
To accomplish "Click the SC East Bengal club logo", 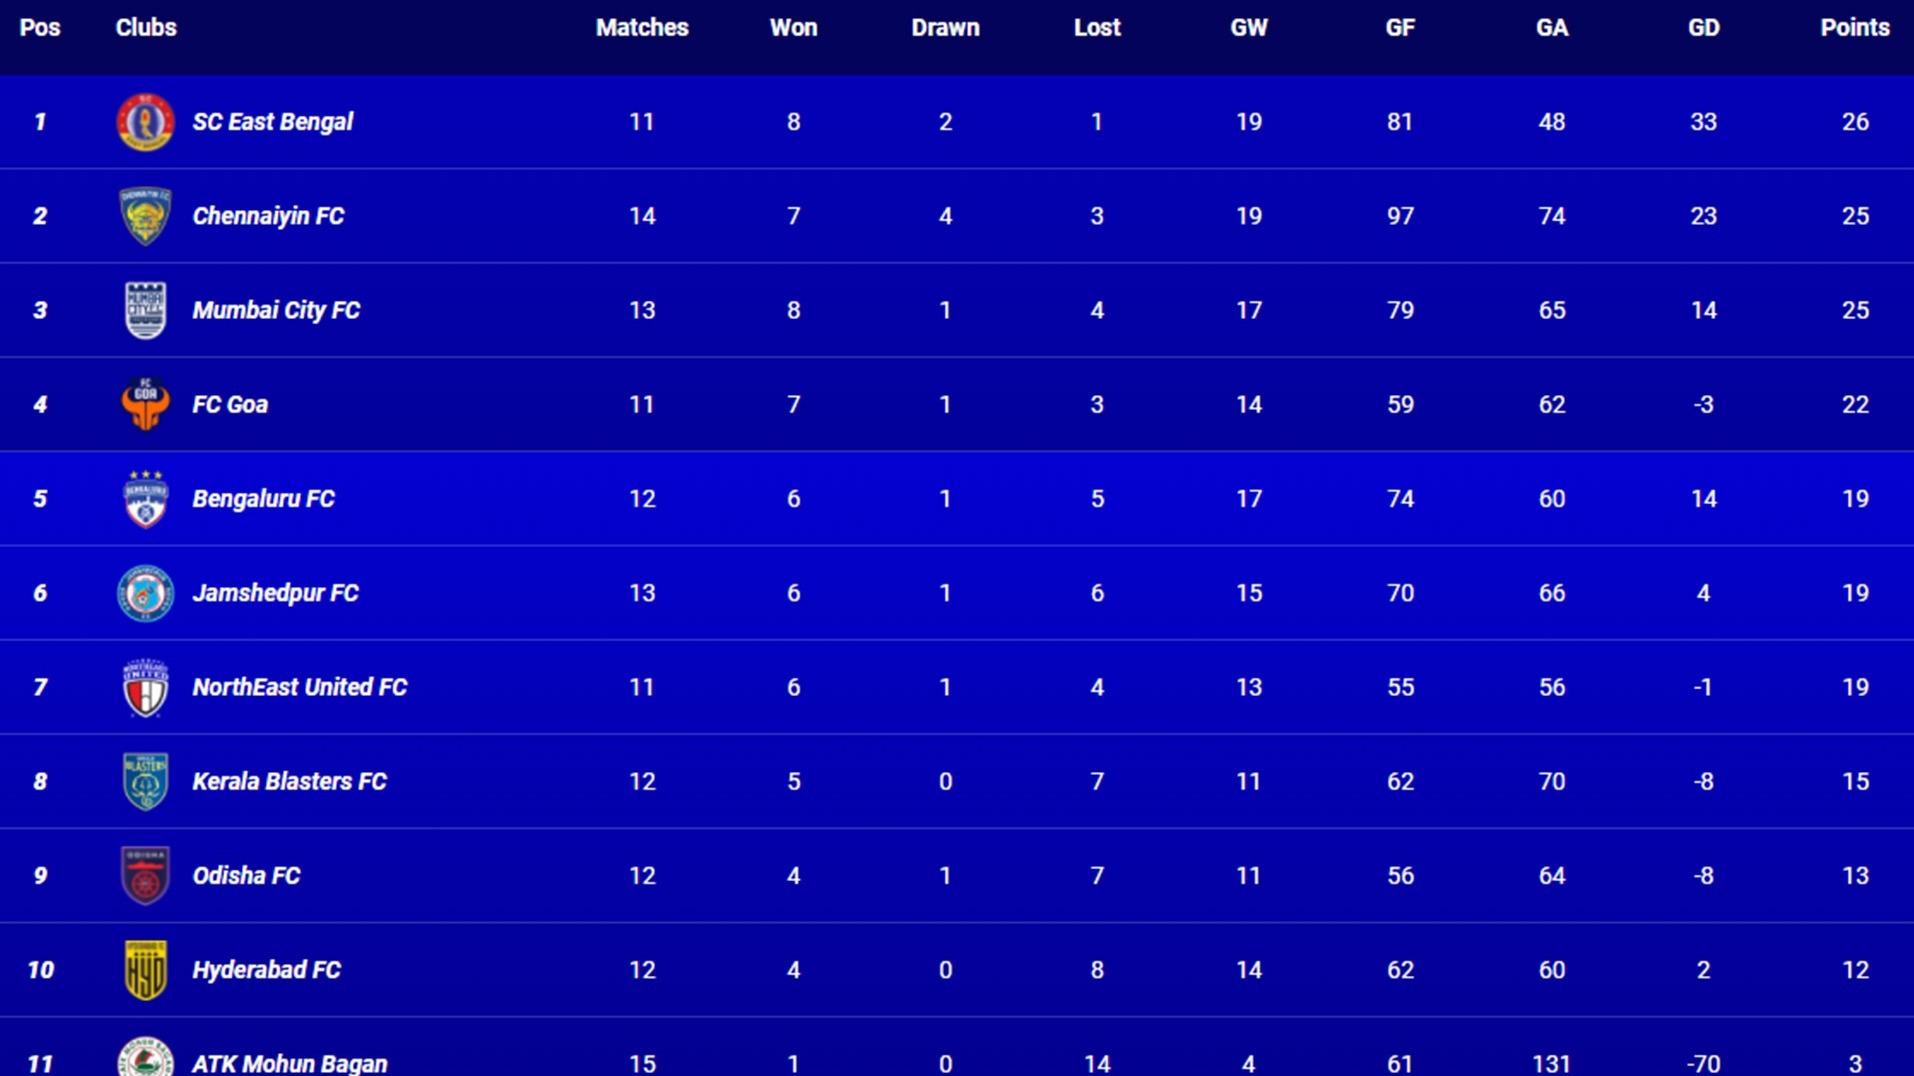I will 145,122.
